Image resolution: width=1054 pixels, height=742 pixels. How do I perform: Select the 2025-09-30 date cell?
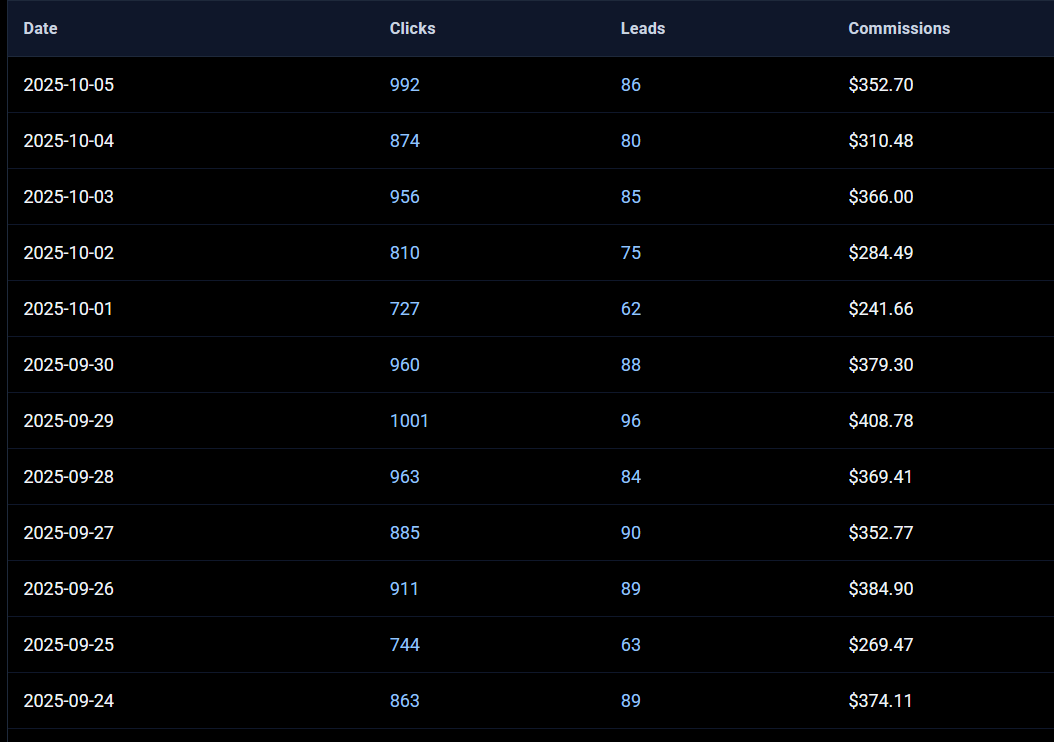(x=69, y=365)
